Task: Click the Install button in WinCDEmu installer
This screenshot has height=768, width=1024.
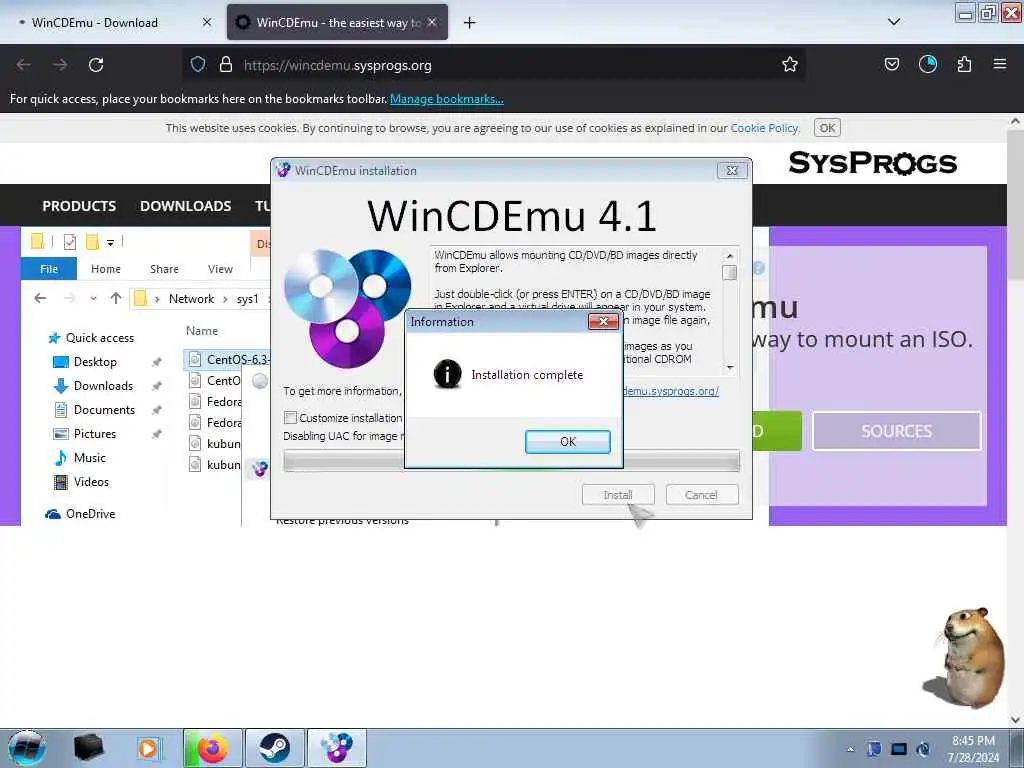Action: click(618, 495)
